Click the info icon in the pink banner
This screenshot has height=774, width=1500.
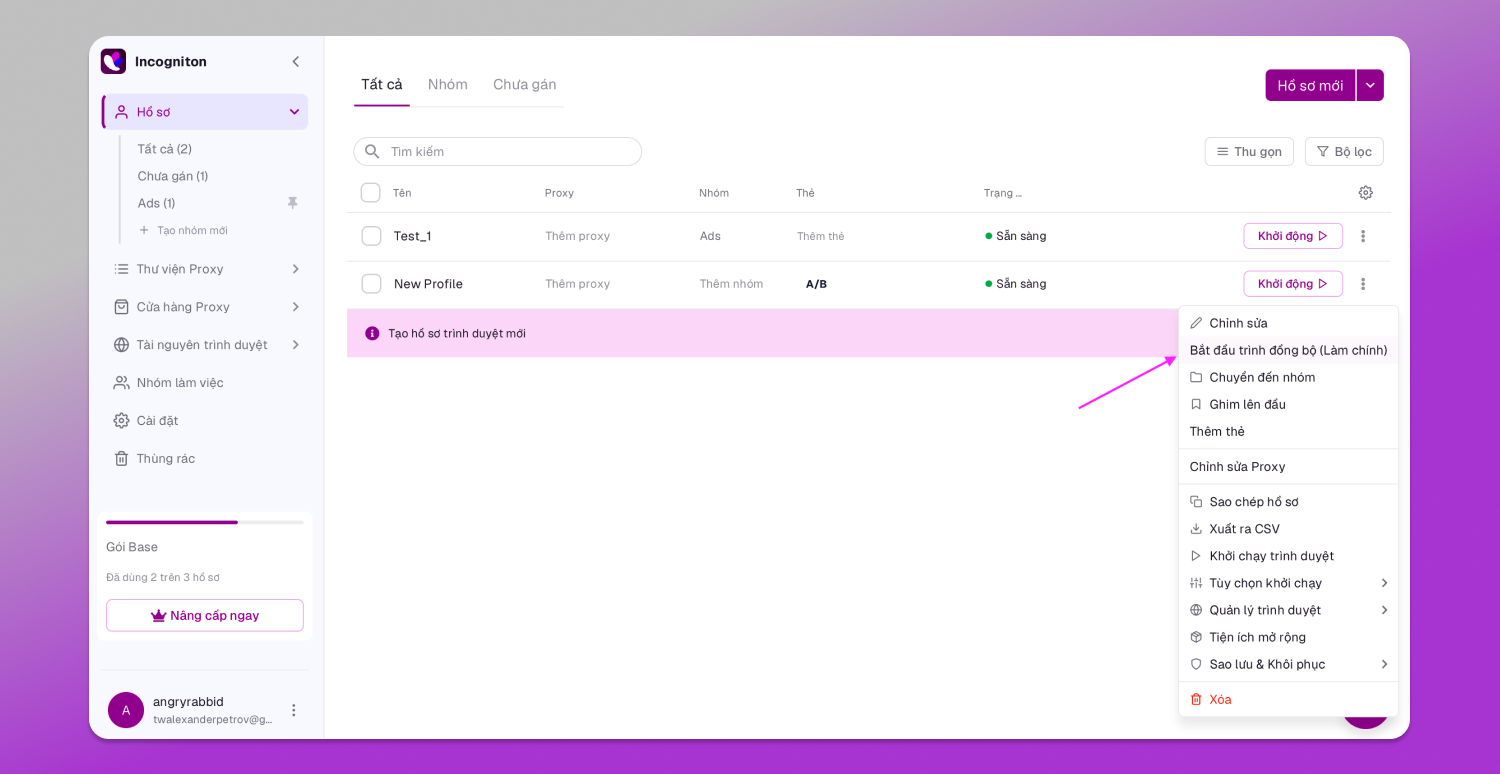click(x=372, y=333)
